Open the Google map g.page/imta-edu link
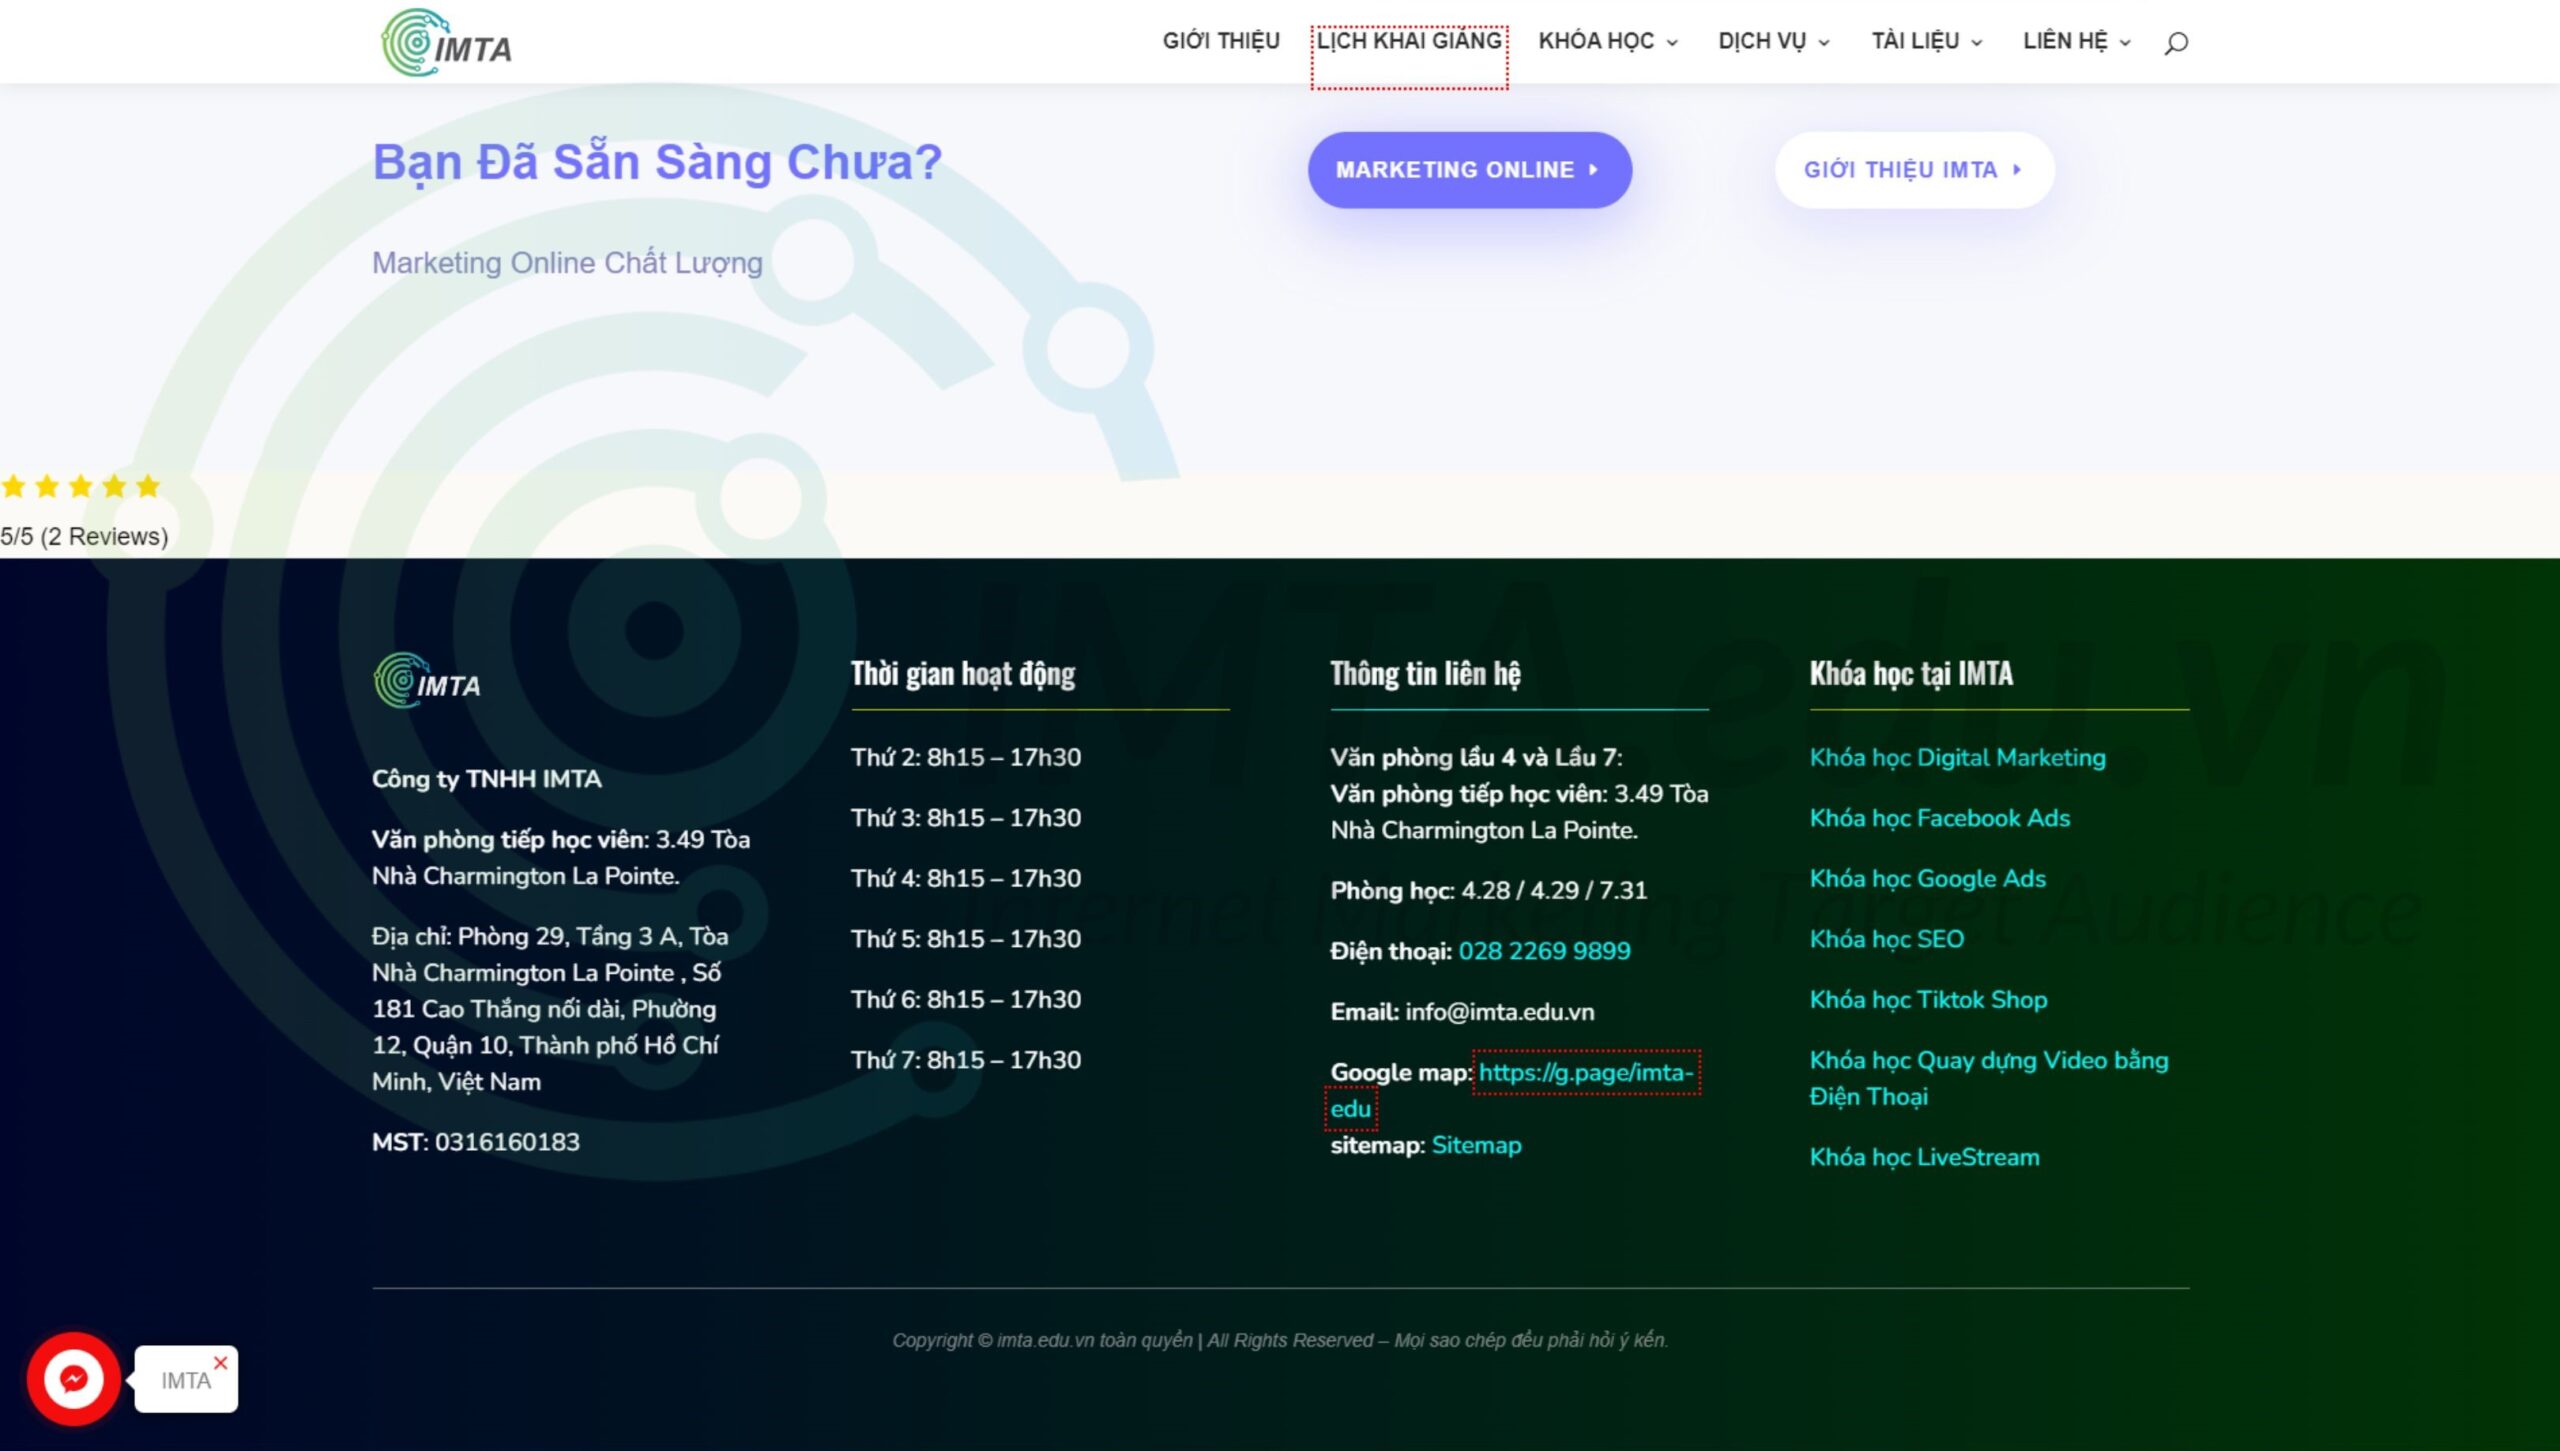This screenshot has height=1451, width=2560. click(x=1586, y=1072)
